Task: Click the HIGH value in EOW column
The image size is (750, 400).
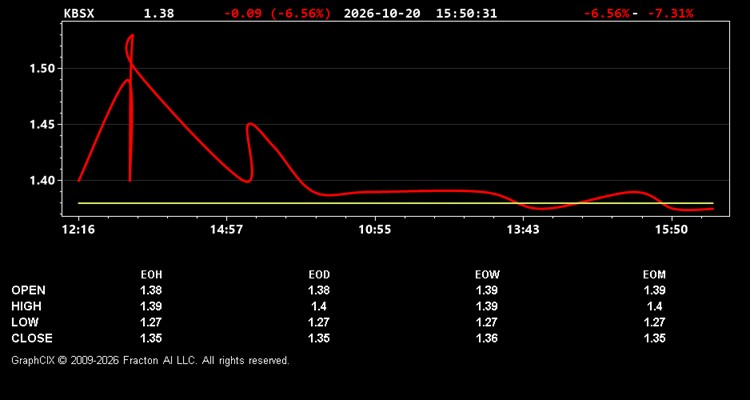Action: coord(487,306)
